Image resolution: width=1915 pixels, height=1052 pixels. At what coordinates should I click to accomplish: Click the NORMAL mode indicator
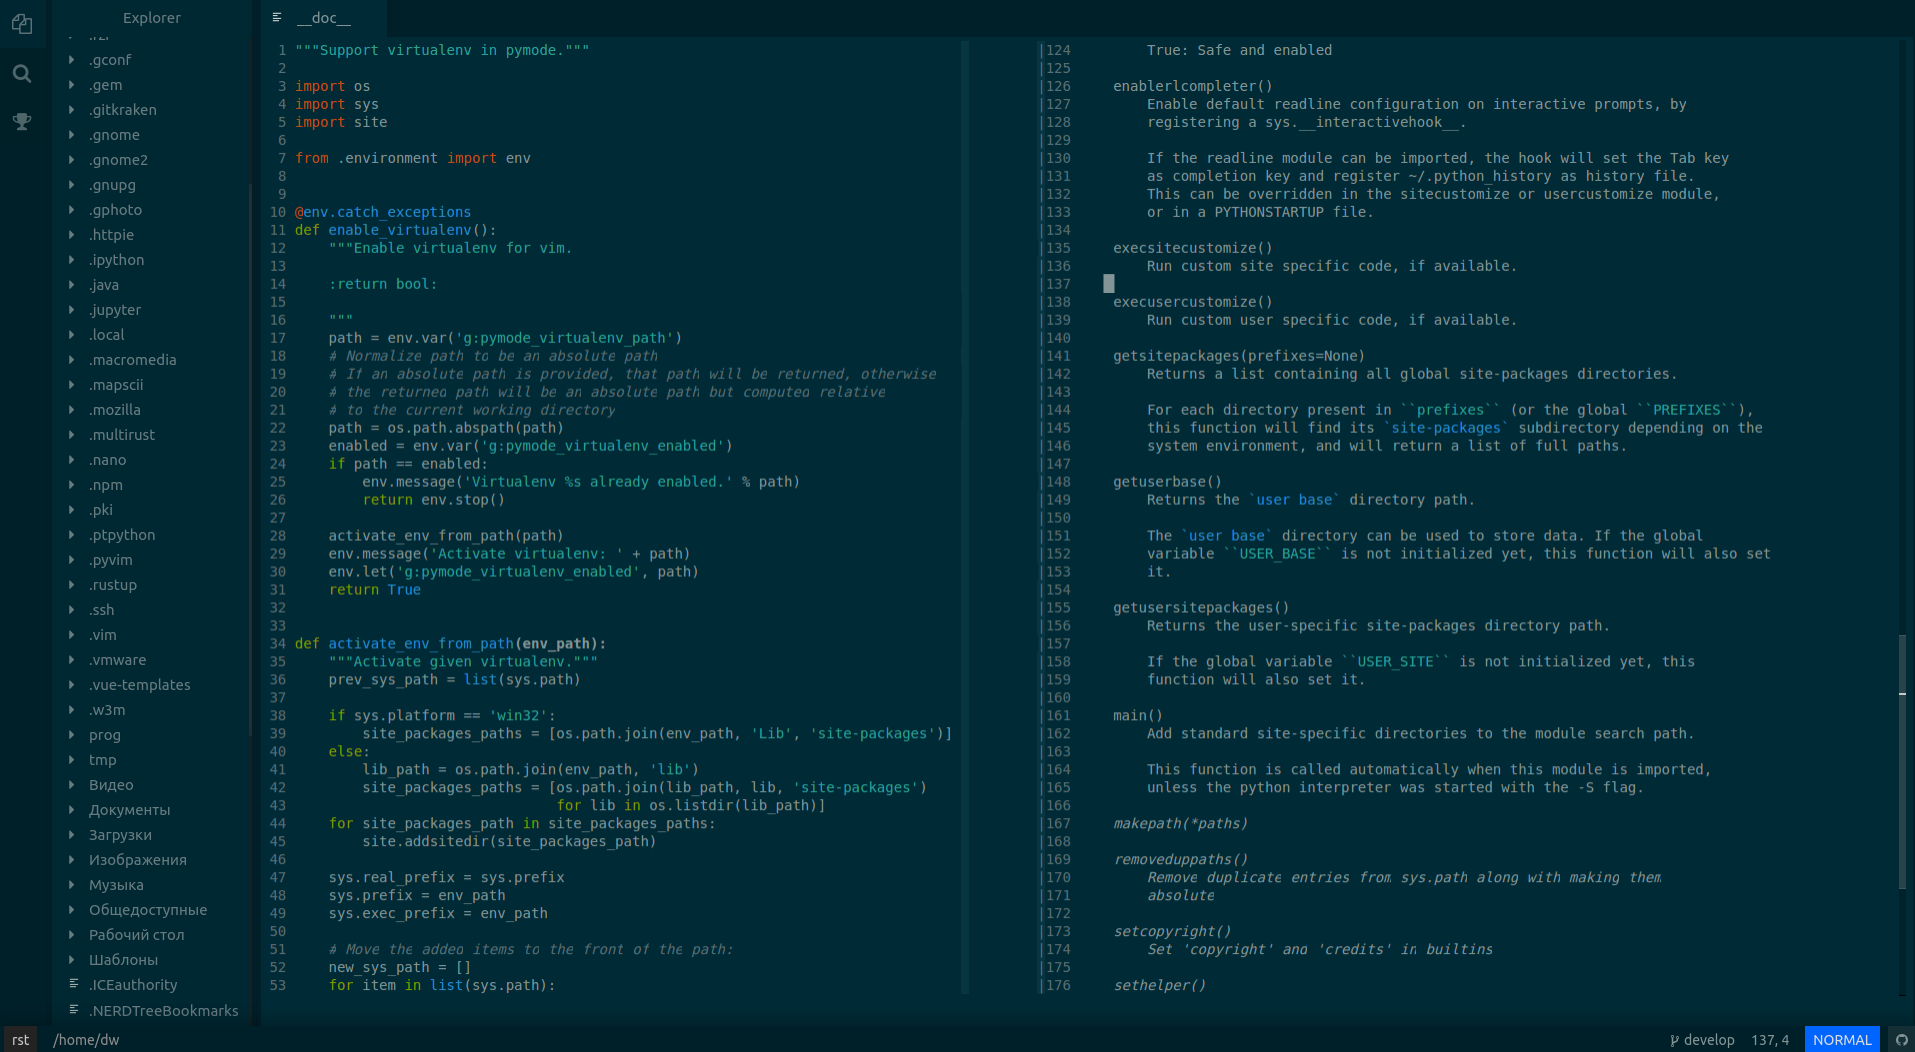(x=1842, y=1040)
